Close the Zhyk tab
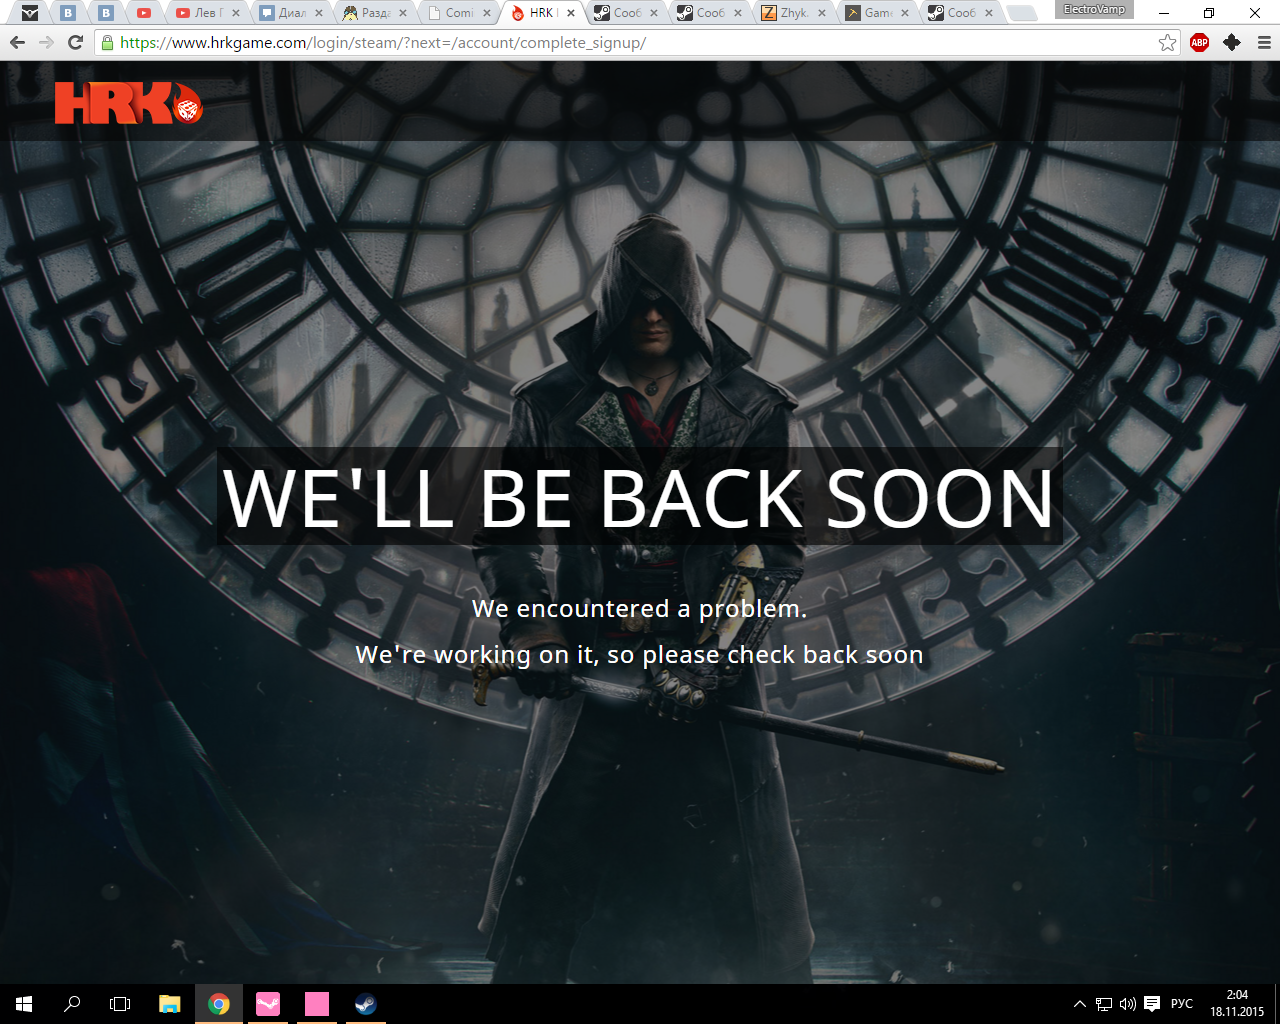Image resolution: width=1280 pixels, height=1024 pixels. click(822, 13)
